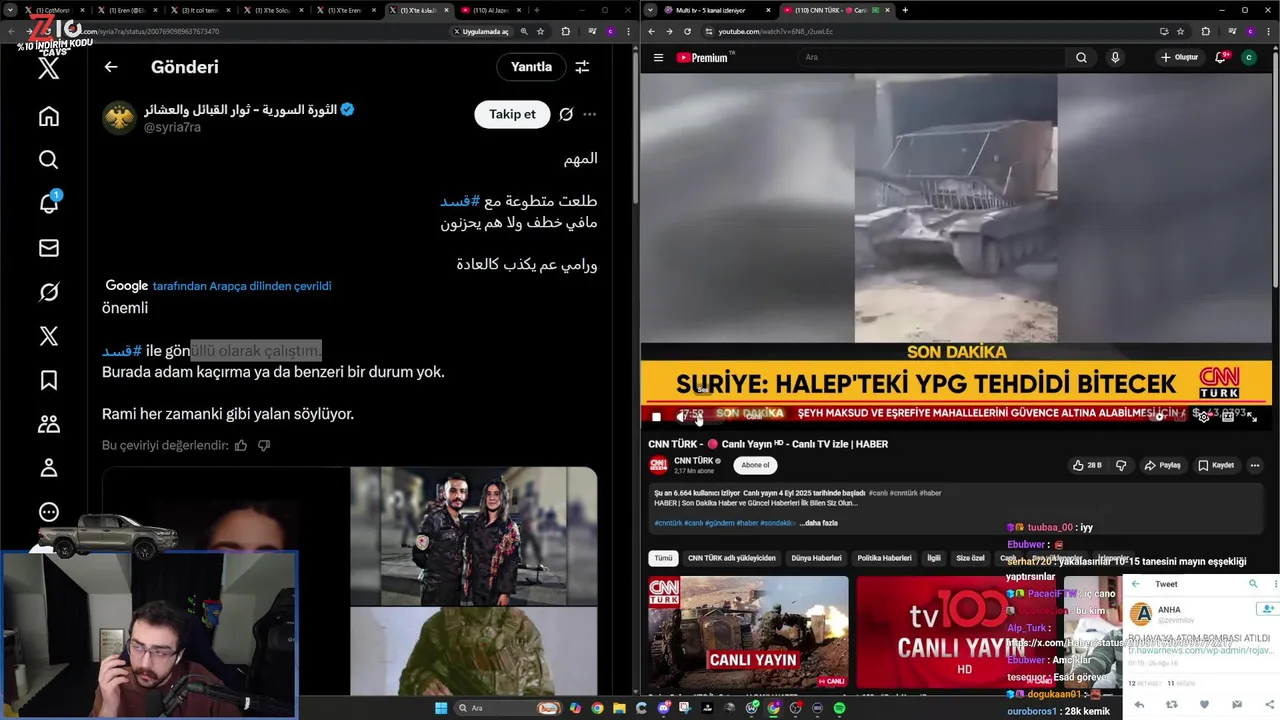Mute the video with speaker icon
The height and width of the screenshot is (720, 1280).
[x=681, y=416]
